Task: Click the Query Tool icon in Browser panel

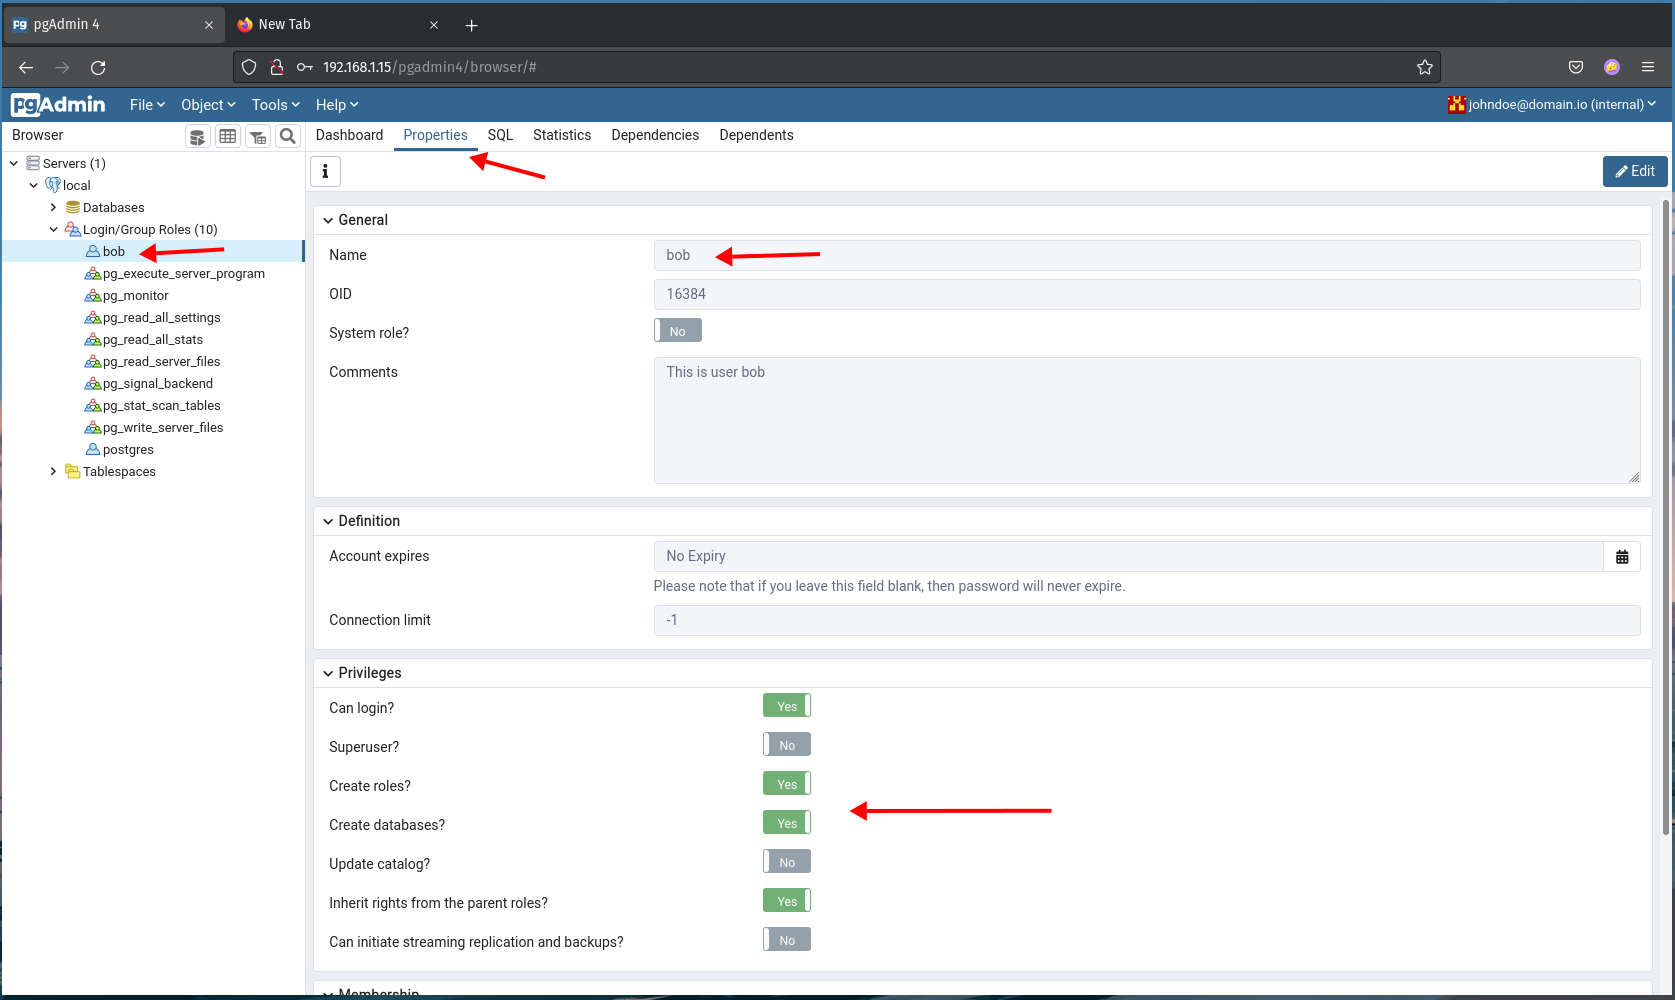Action: pos(198,136)
